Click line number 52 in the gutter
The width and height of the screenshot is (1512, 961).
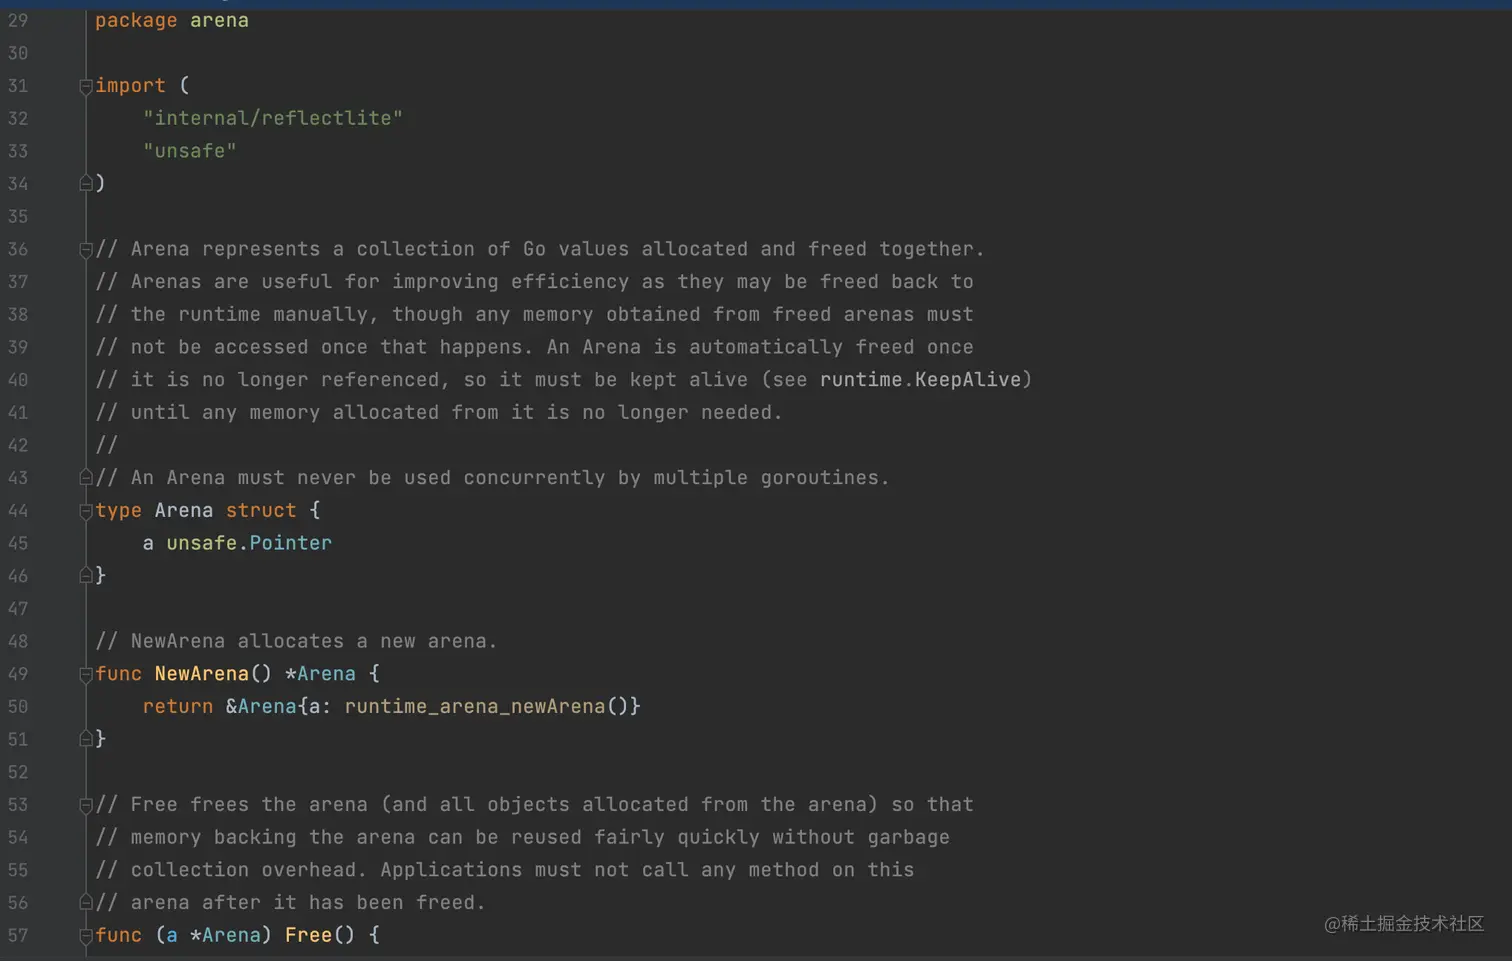pyautogui.click(x=18, y=773)
